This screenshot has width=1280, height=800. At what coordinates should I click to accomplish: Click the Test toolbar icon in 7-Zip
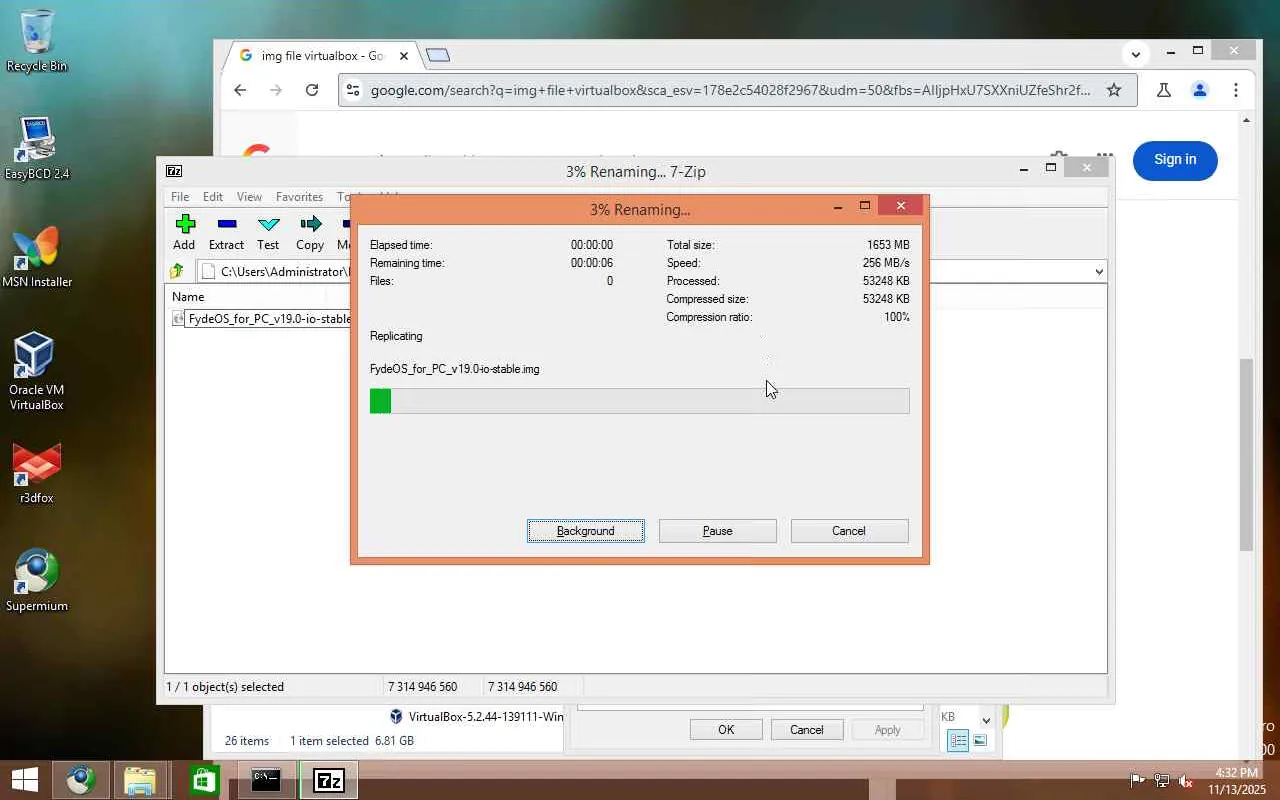(268, 224)
